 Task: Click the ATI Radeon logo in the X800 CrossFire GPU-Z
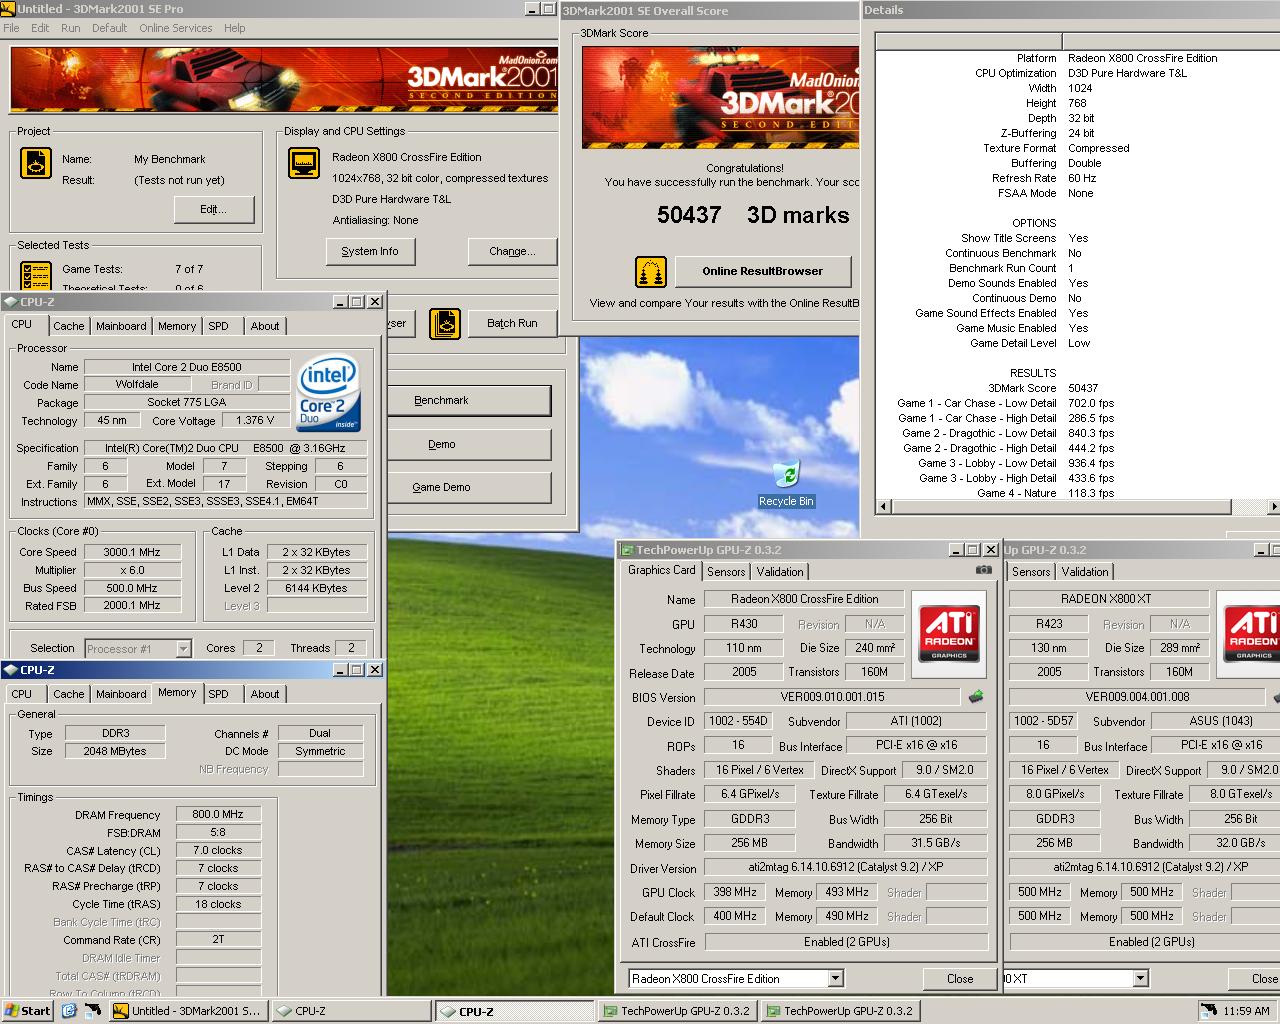(x=949, y=632)
